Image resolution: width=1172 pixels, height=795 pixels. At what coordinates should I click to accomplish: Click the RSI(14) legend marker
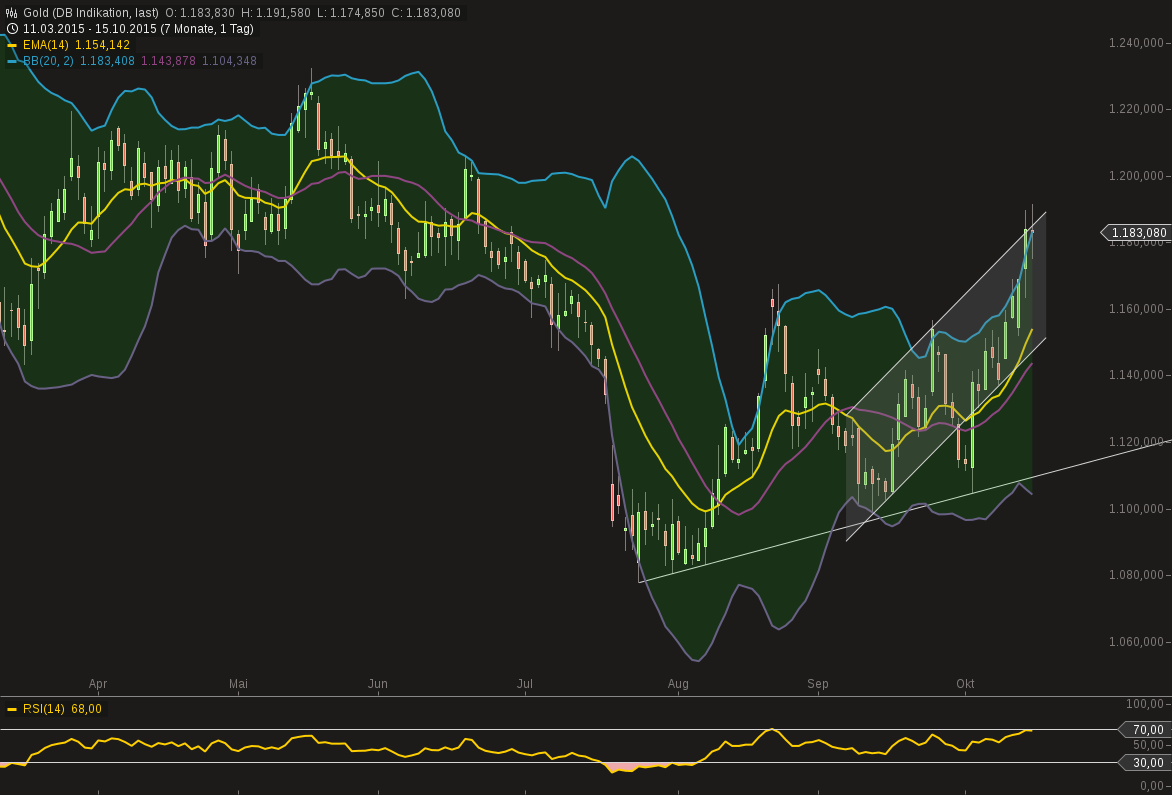pyautogui.click(x=14, y=708)
